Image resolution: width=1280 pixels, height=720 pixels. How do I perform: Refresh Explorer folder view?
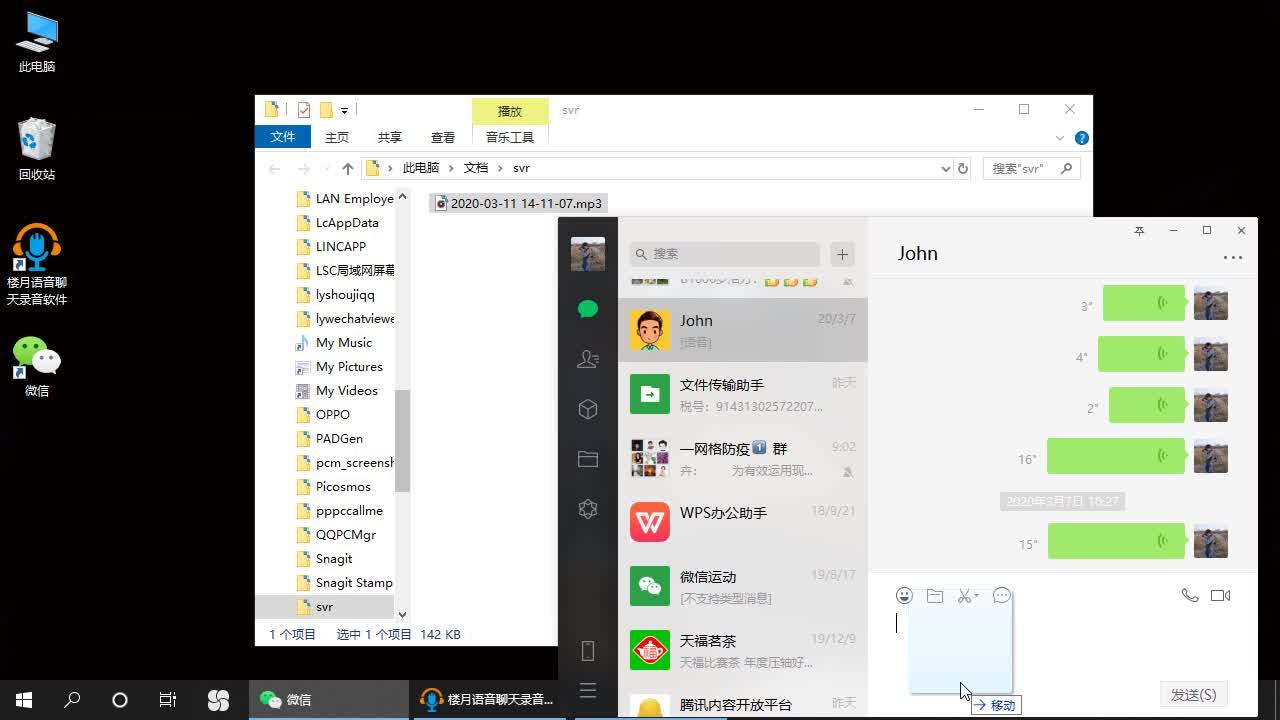pos(963,169)
